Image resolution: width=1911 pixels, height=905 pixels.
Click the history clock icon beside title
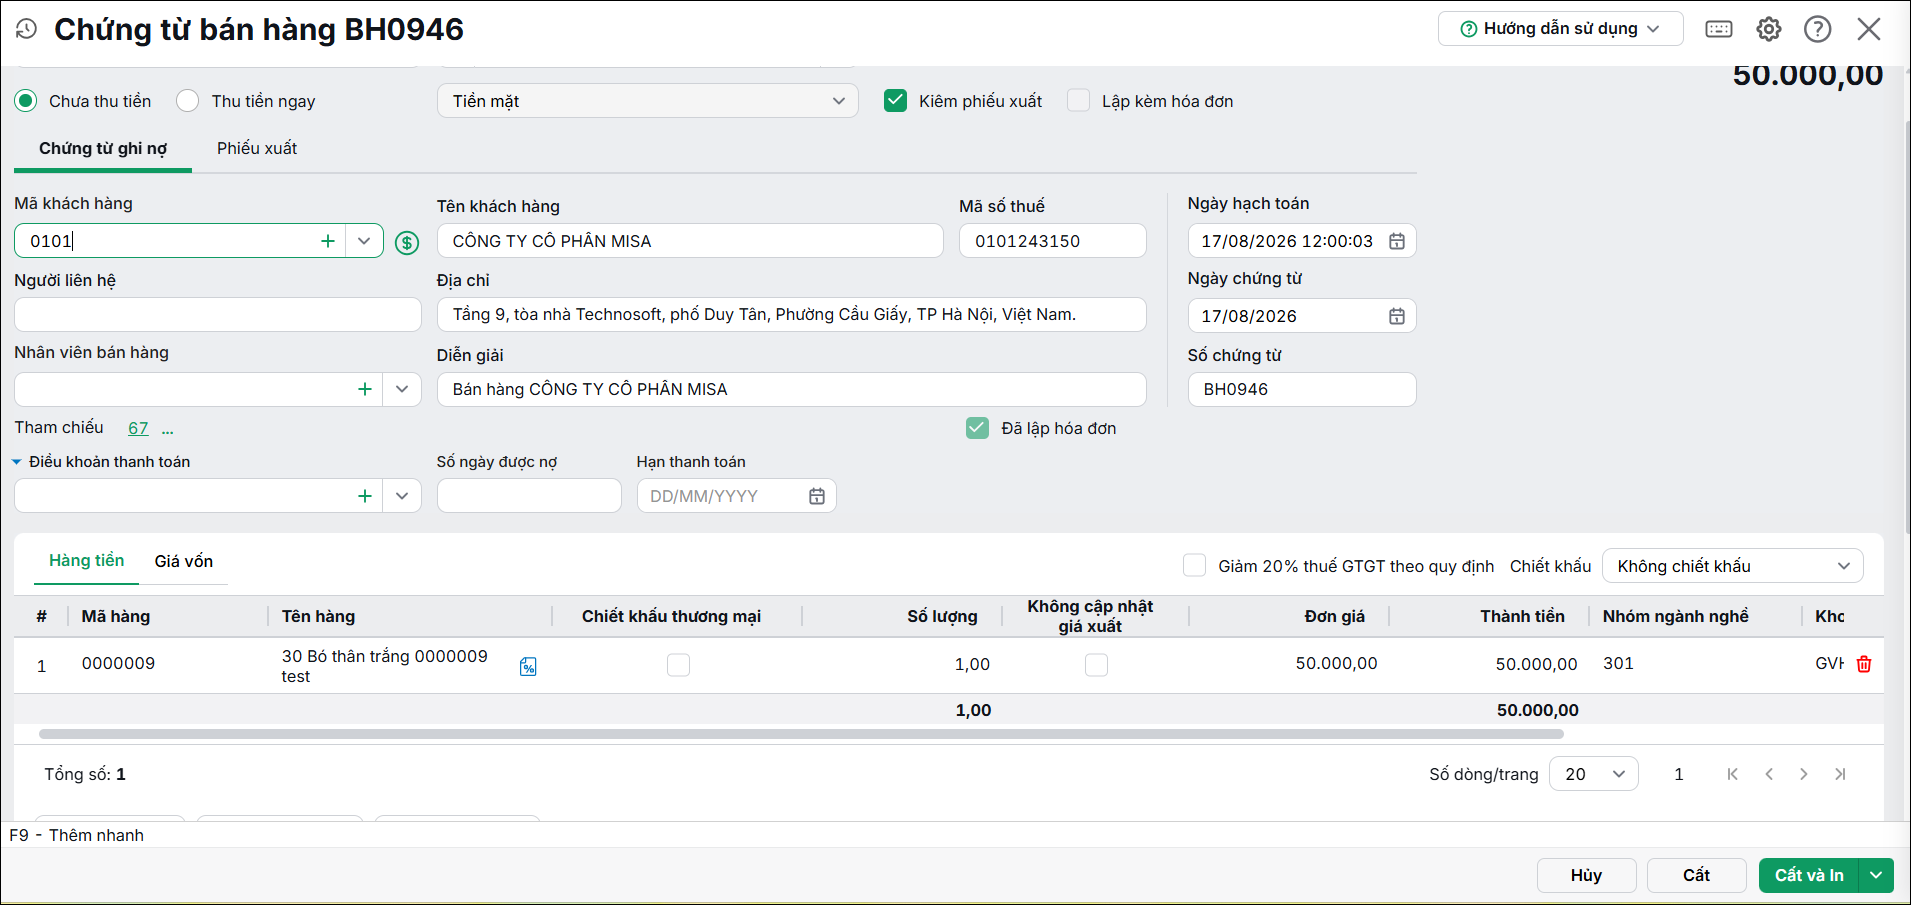point(27,29)
